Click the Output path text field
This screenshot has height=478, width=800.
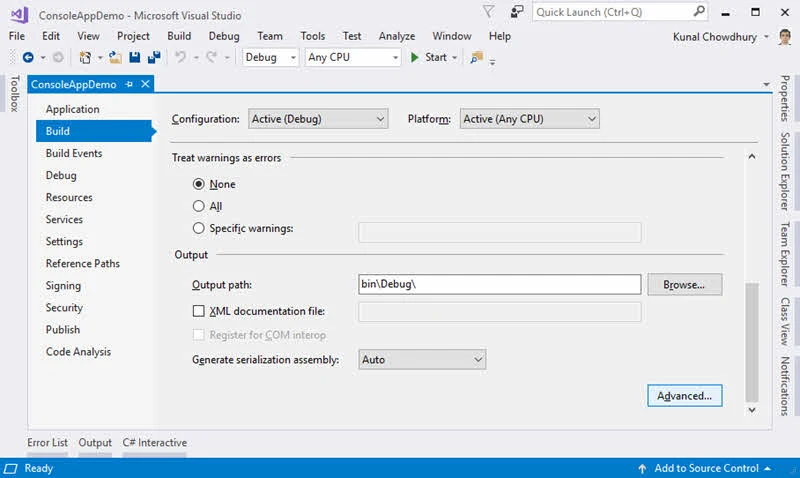pos(499,284)
